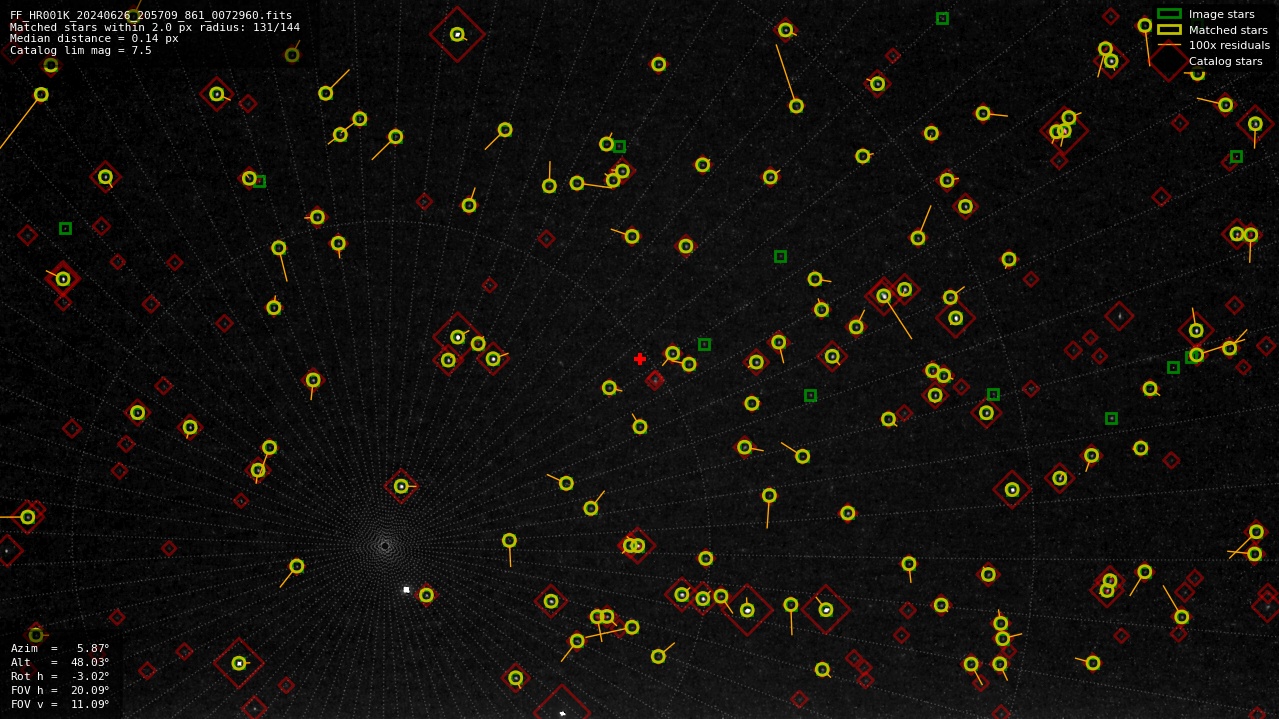Click the 'Alt = 48.03°' readout
The width and height of the screenshot is (1279, 719).
pyautogui.click(x=60, y=662)
